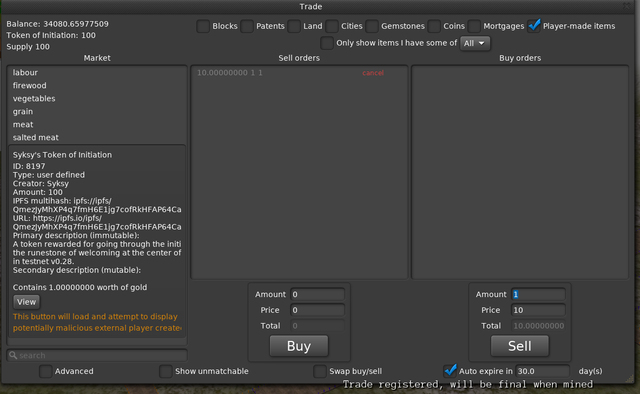Select vegetables in the Market list
Image resolution: width=640 pixels, height=394 pixels.
pos(97,99)
